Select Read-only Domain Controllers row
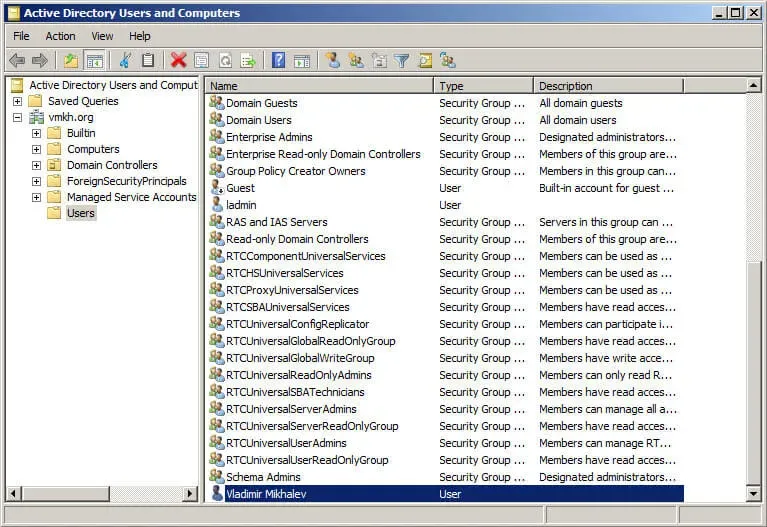The width and height of the screenshot is (767, 527). (x=444, y=239)
